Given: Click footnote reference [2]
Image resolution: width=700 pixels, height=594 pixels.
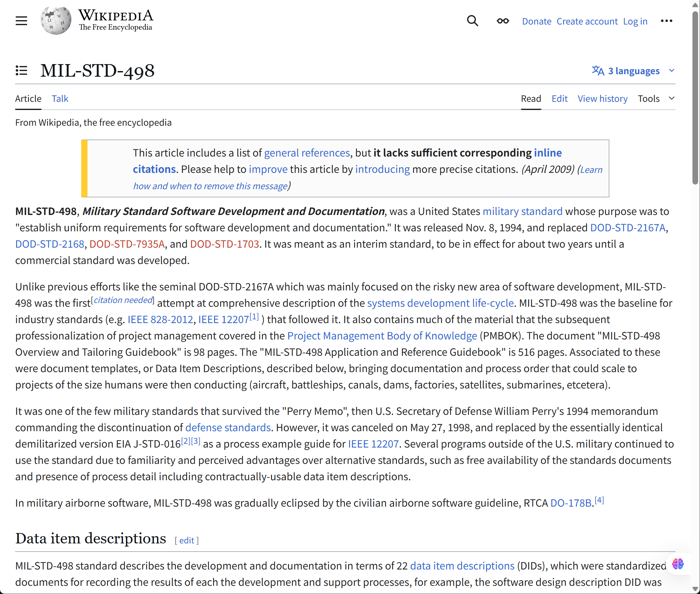Looking at the screenshot, I should pyautogui.click(x=186, y=441).
